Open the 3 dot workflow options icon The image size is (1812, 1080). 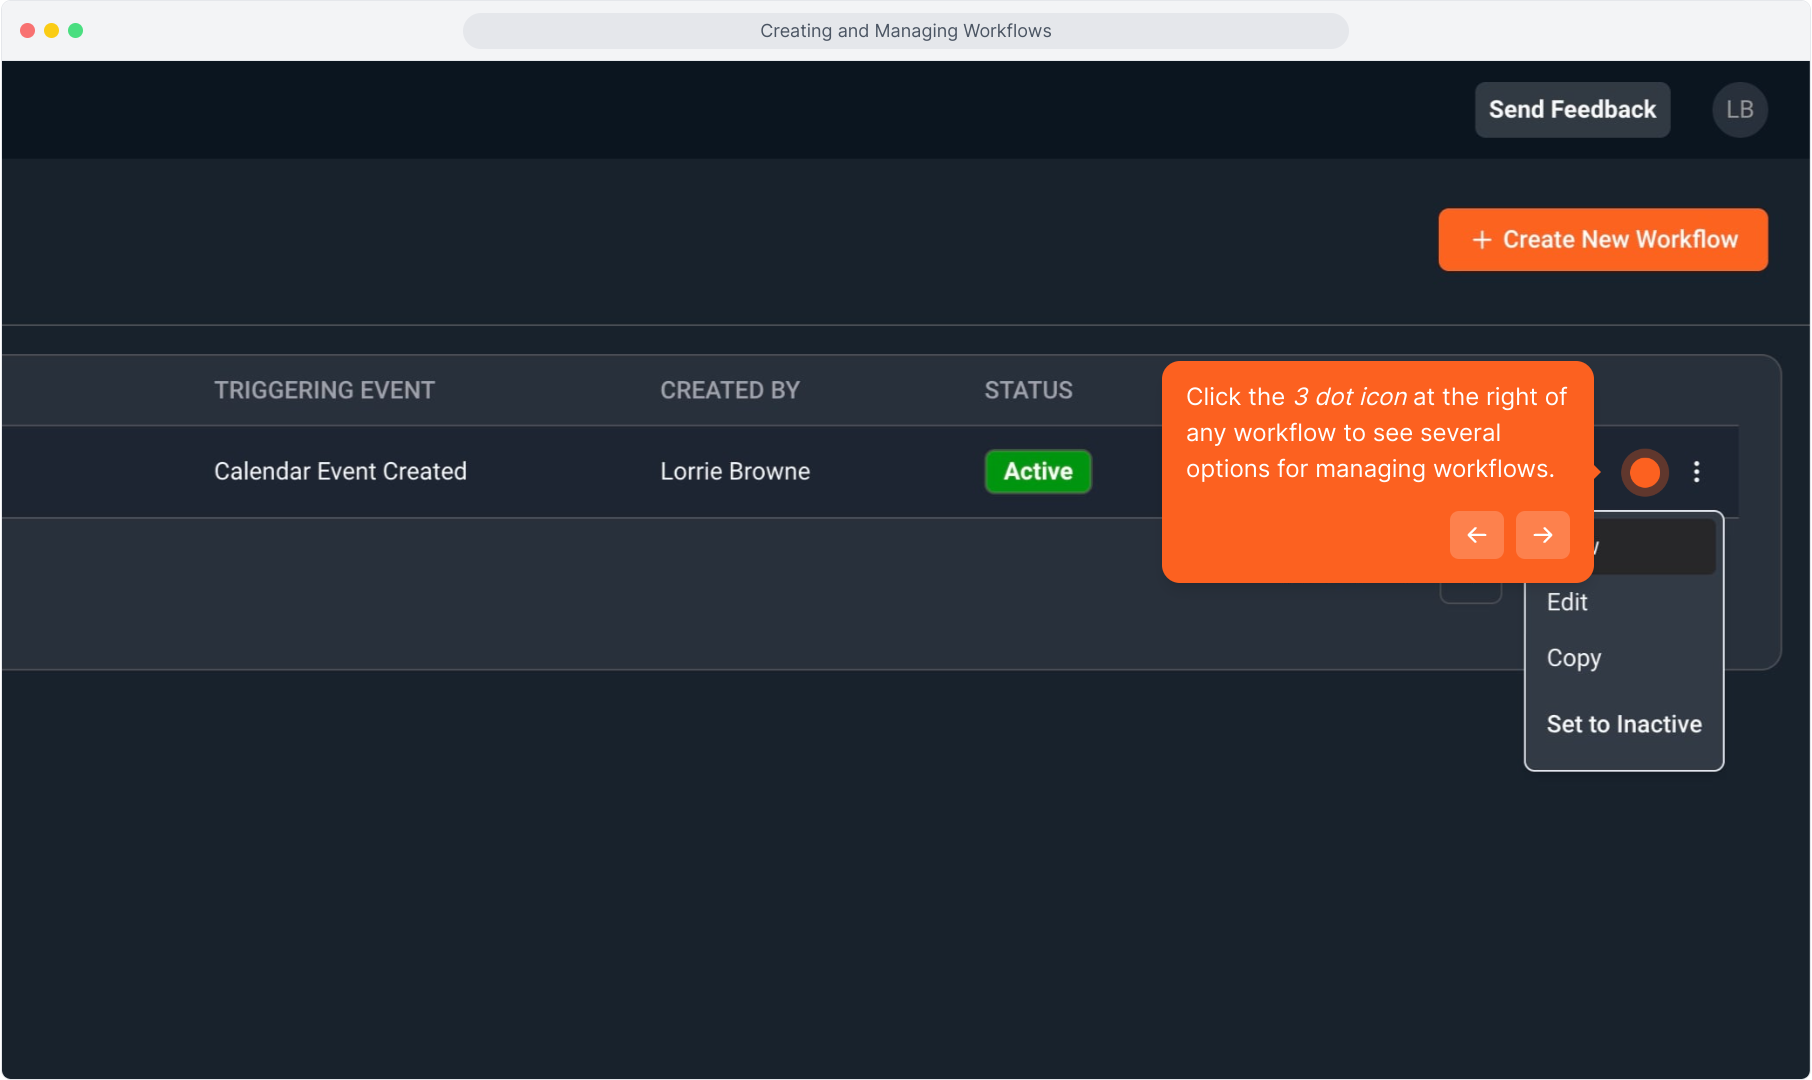point(1696,472)
